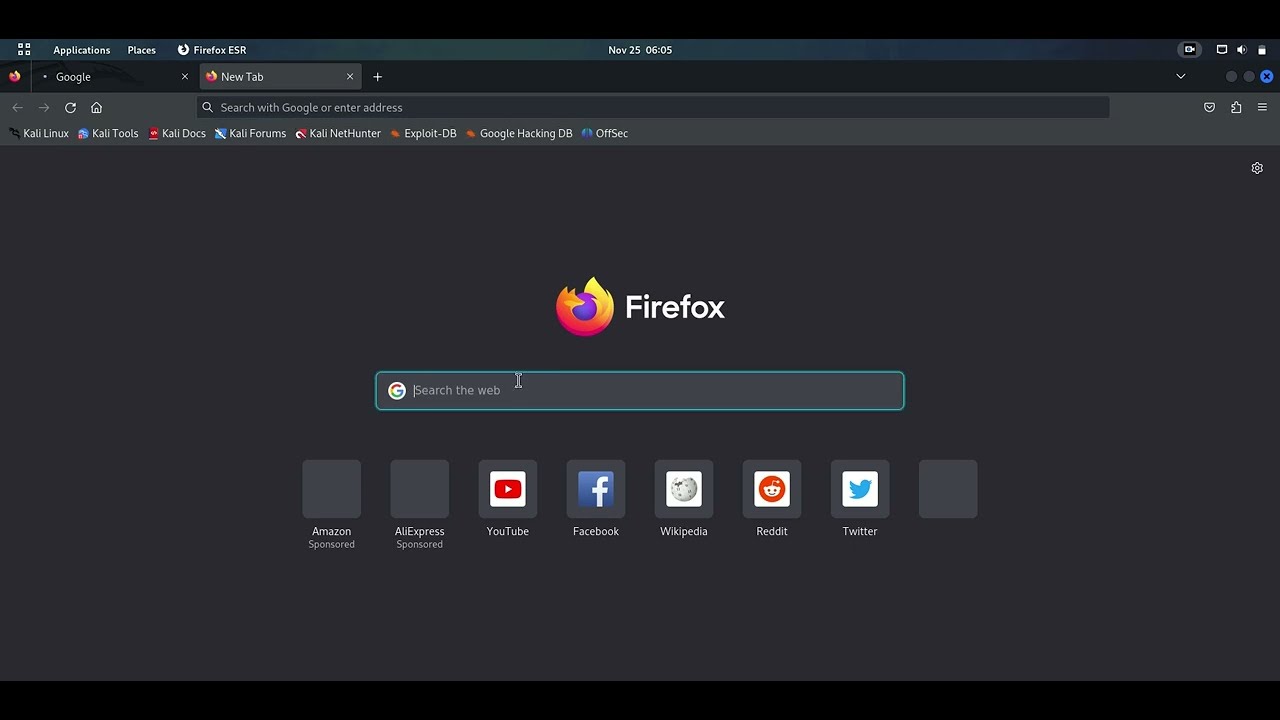Open the Google Hacking DB bookmark
1280x720 pixels.
click(x=519, y=133)
